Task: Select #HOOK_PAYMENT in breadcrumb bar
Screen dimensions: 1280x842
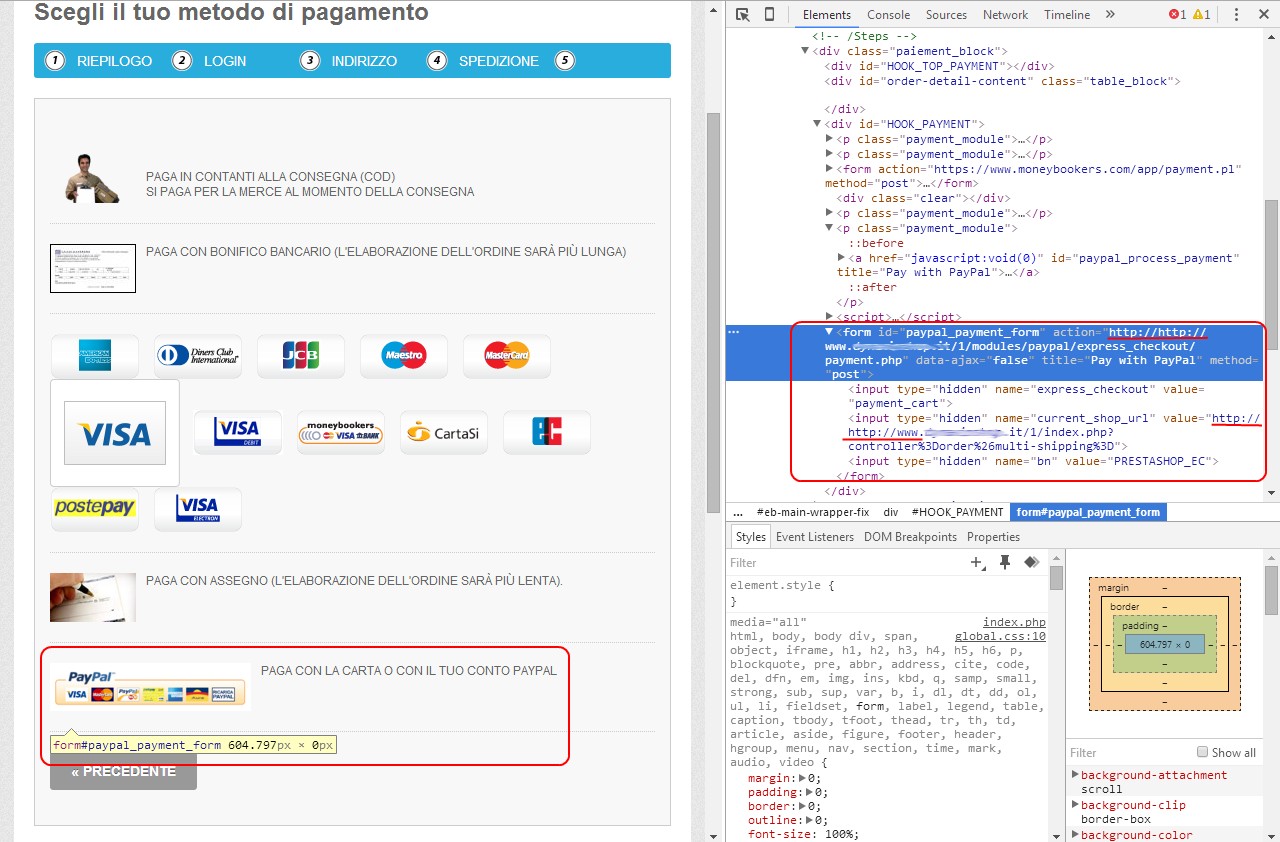Action: 957,512
